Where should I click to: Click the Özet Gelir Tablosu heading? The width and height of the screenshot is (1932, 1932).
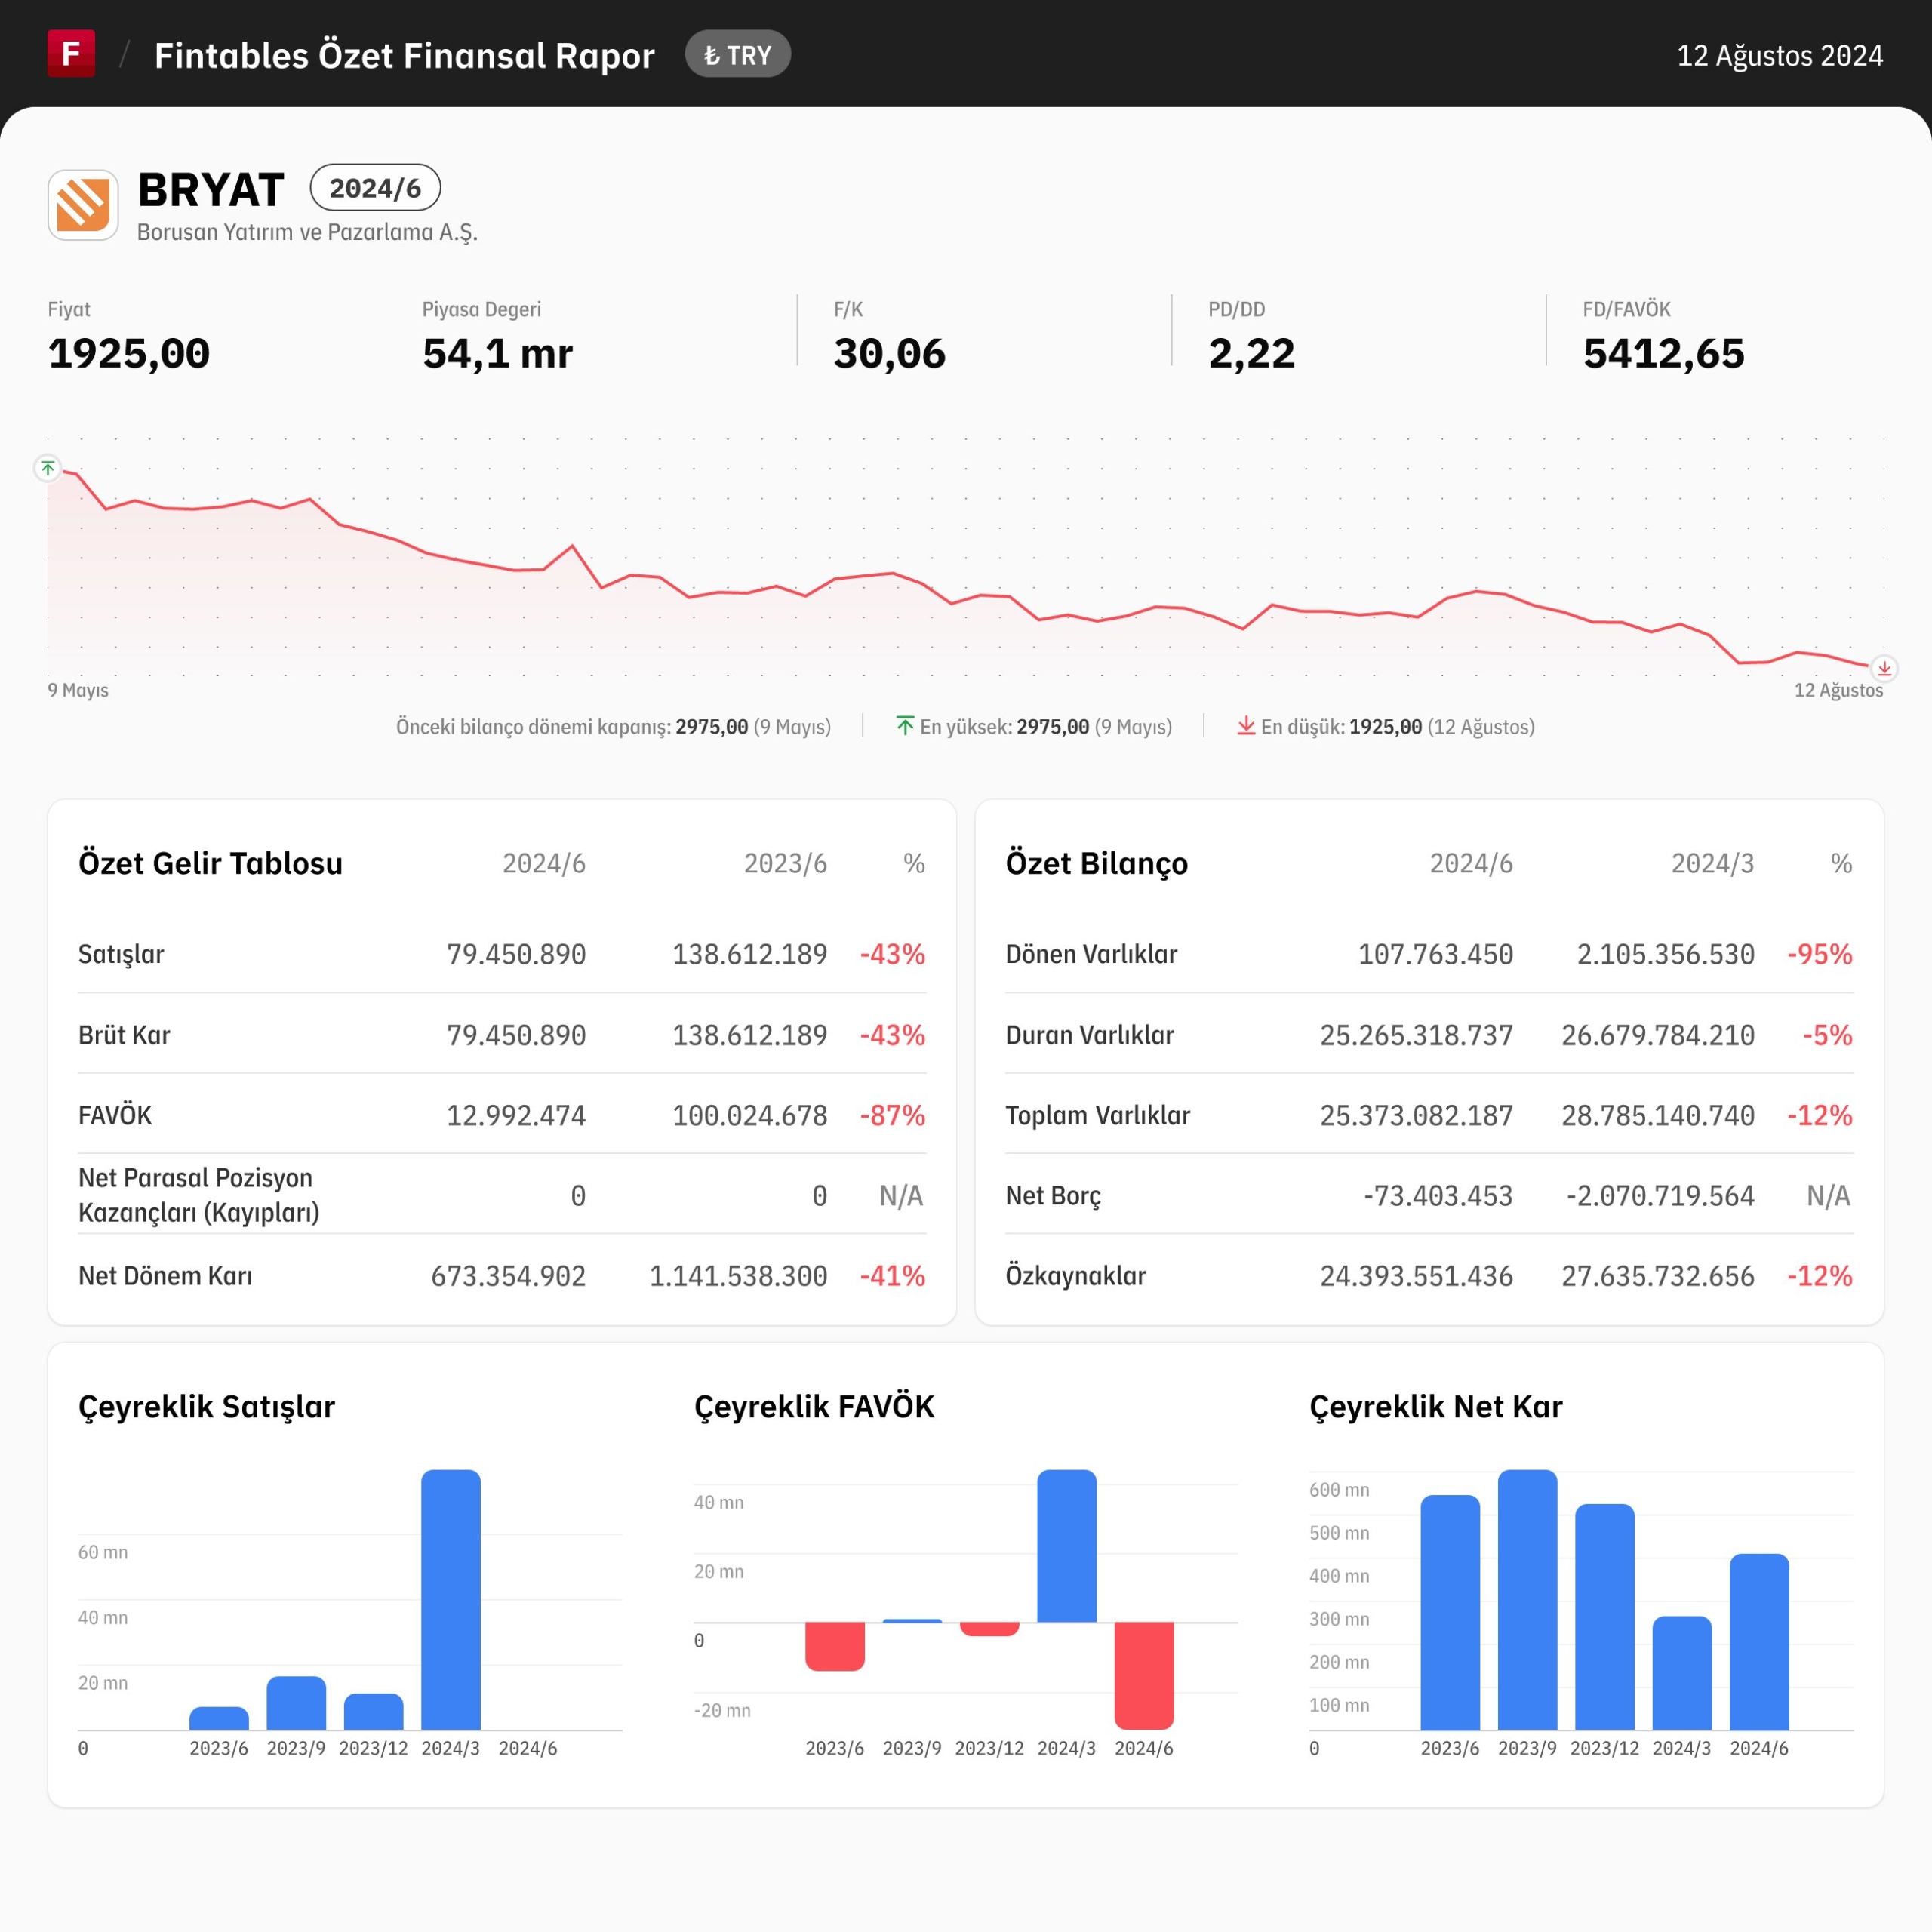click(x=210, y=863)
